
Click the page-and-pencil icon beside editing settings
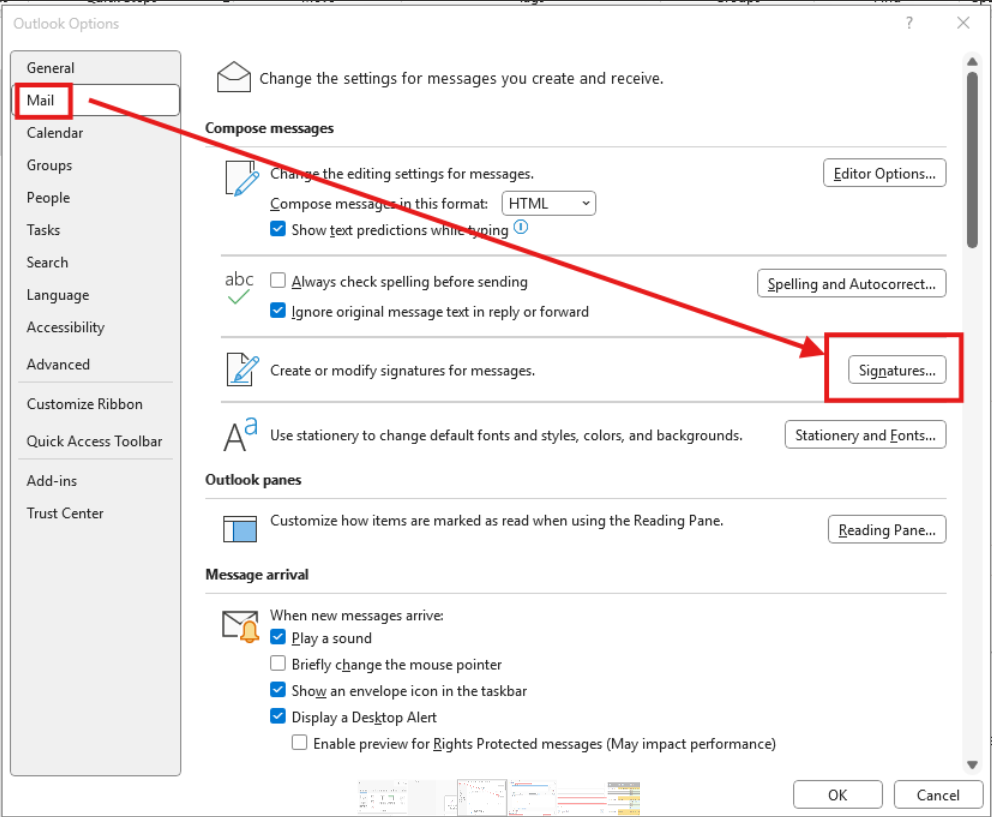point(242,178)
